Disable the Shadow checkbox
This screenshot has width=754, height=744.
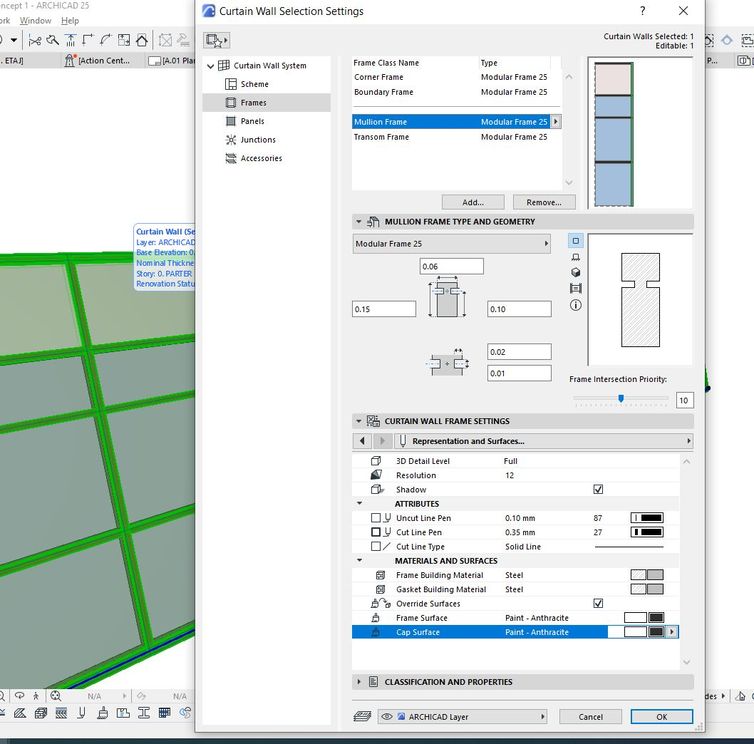coord(598,490)
